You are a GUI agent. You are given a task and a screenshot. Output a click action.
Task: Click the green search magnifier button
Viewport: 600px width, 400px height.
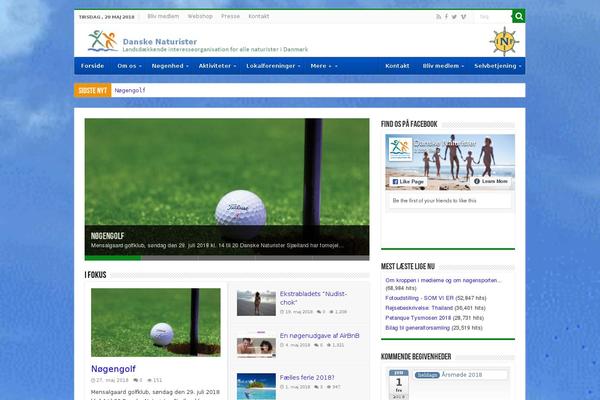click(518, 16)
